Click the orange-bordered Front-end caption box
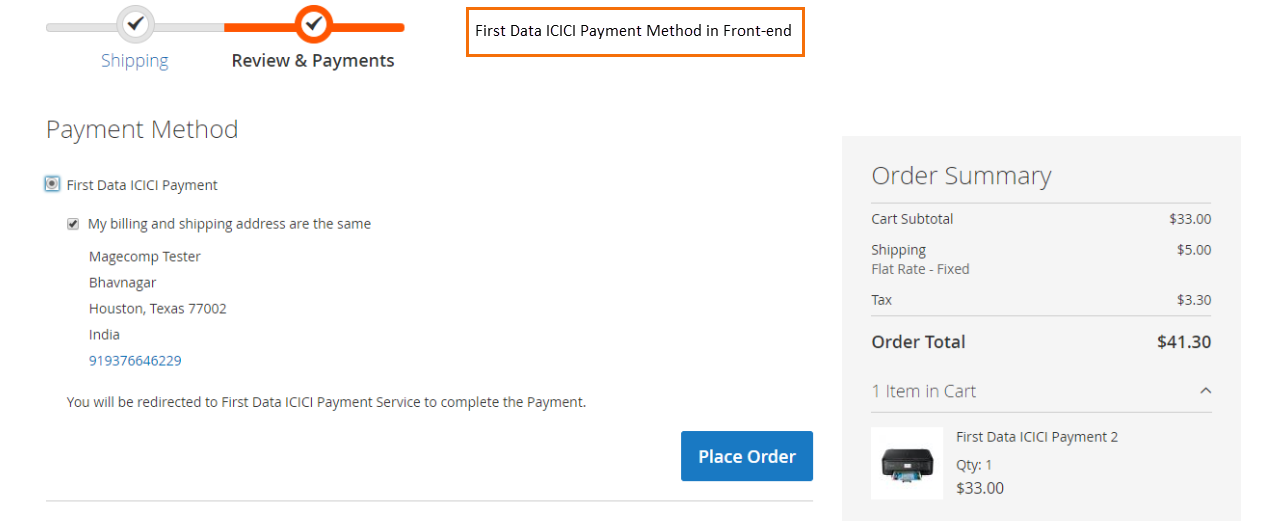This screenshot has height=521, width=1270. (x=635, y=31)
